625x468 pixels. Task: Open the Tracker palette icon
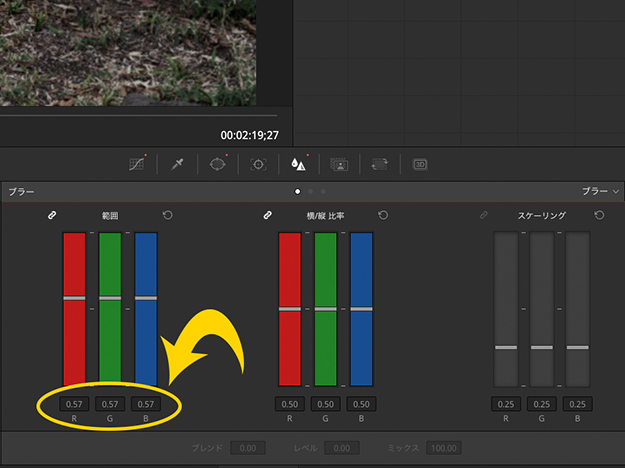[258, 164]
